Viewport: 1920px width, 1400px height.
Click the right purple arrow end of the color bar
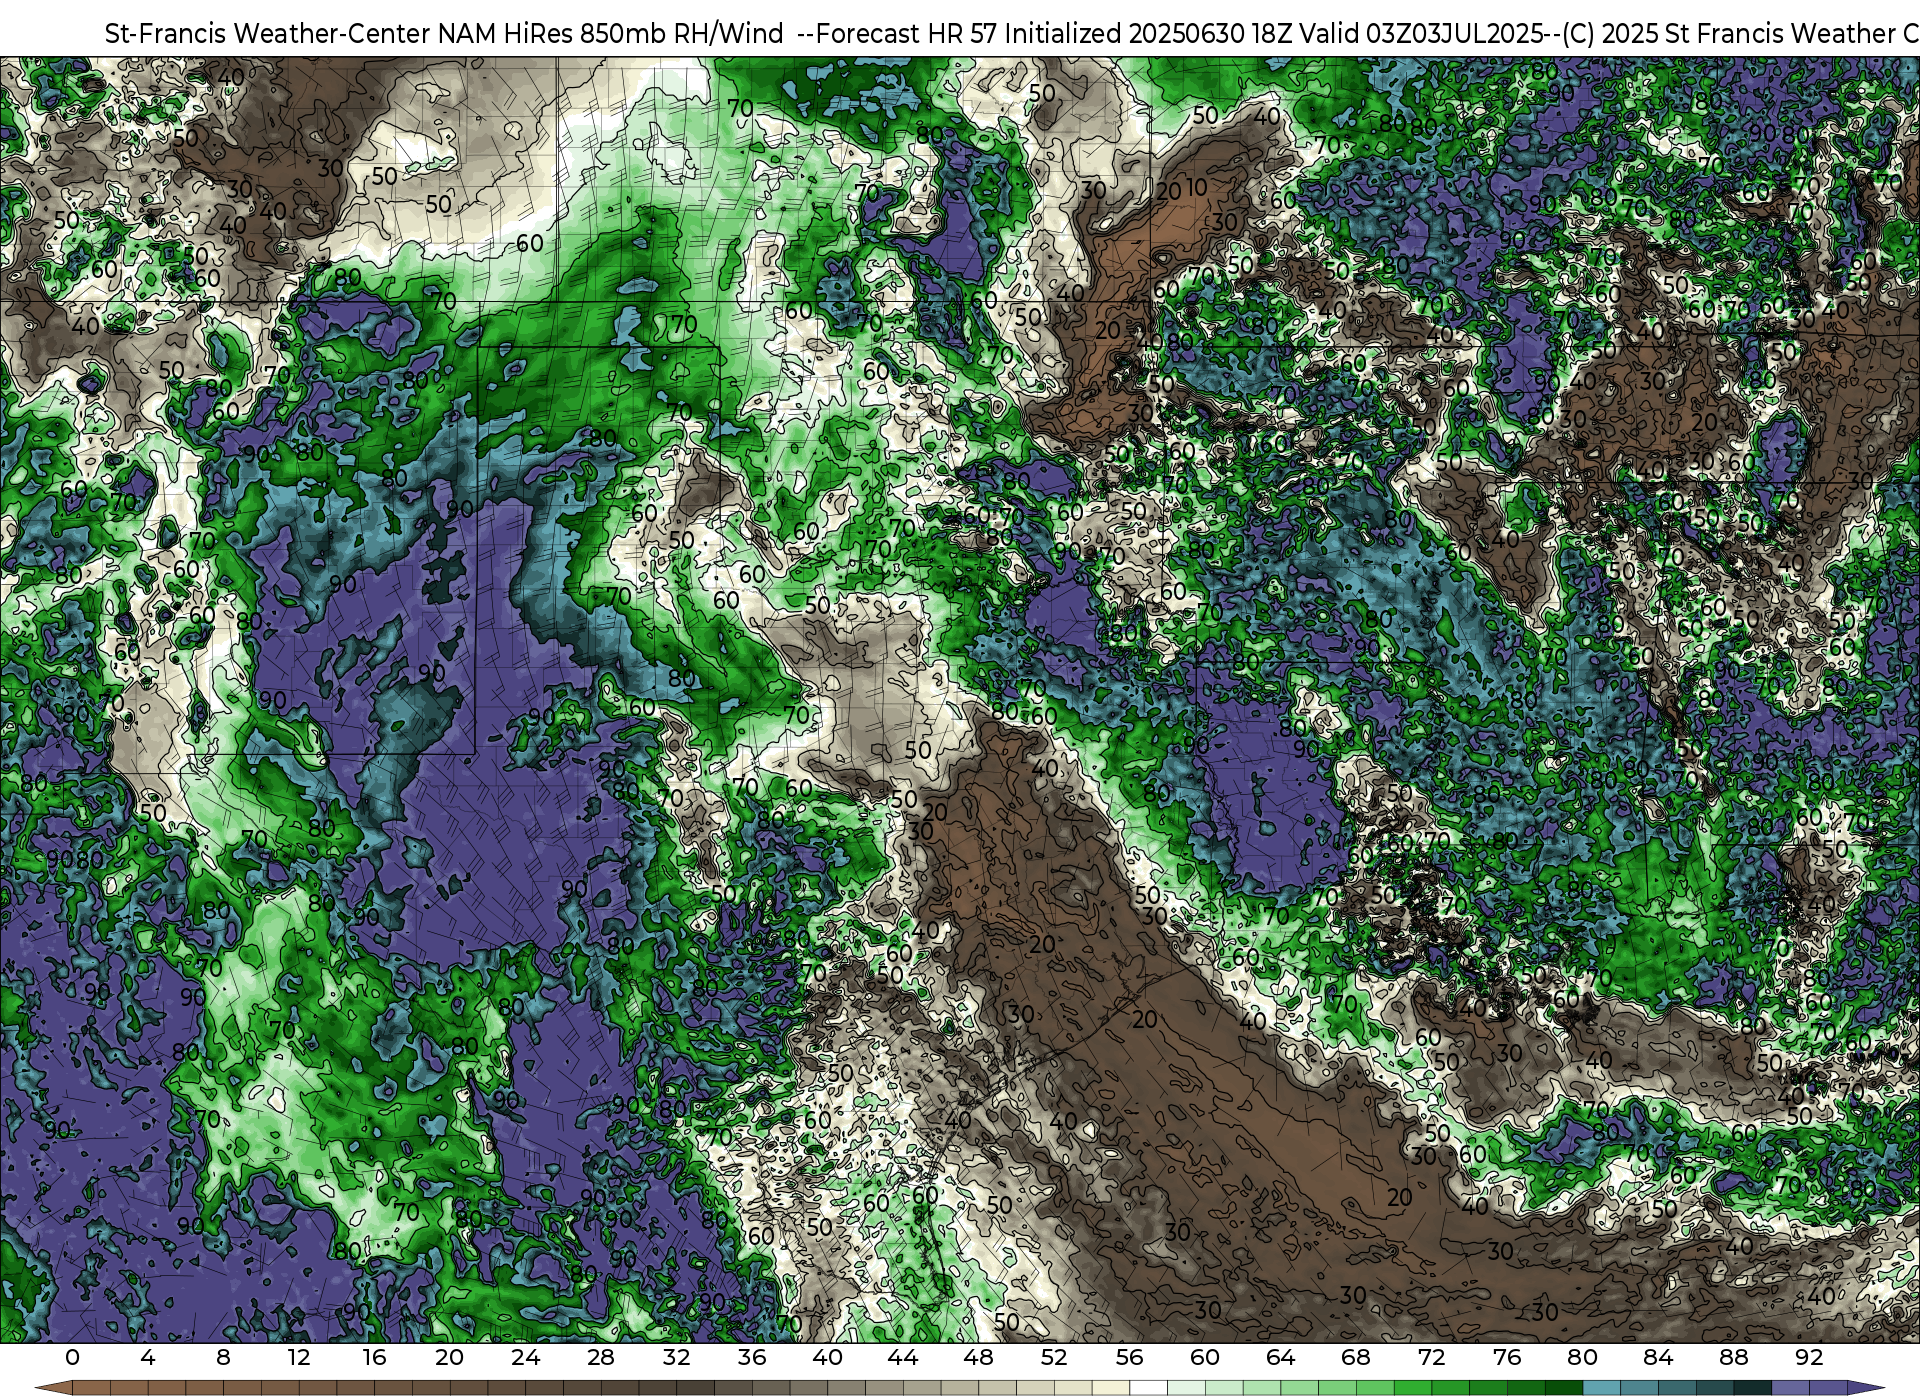[1865, 1388]
